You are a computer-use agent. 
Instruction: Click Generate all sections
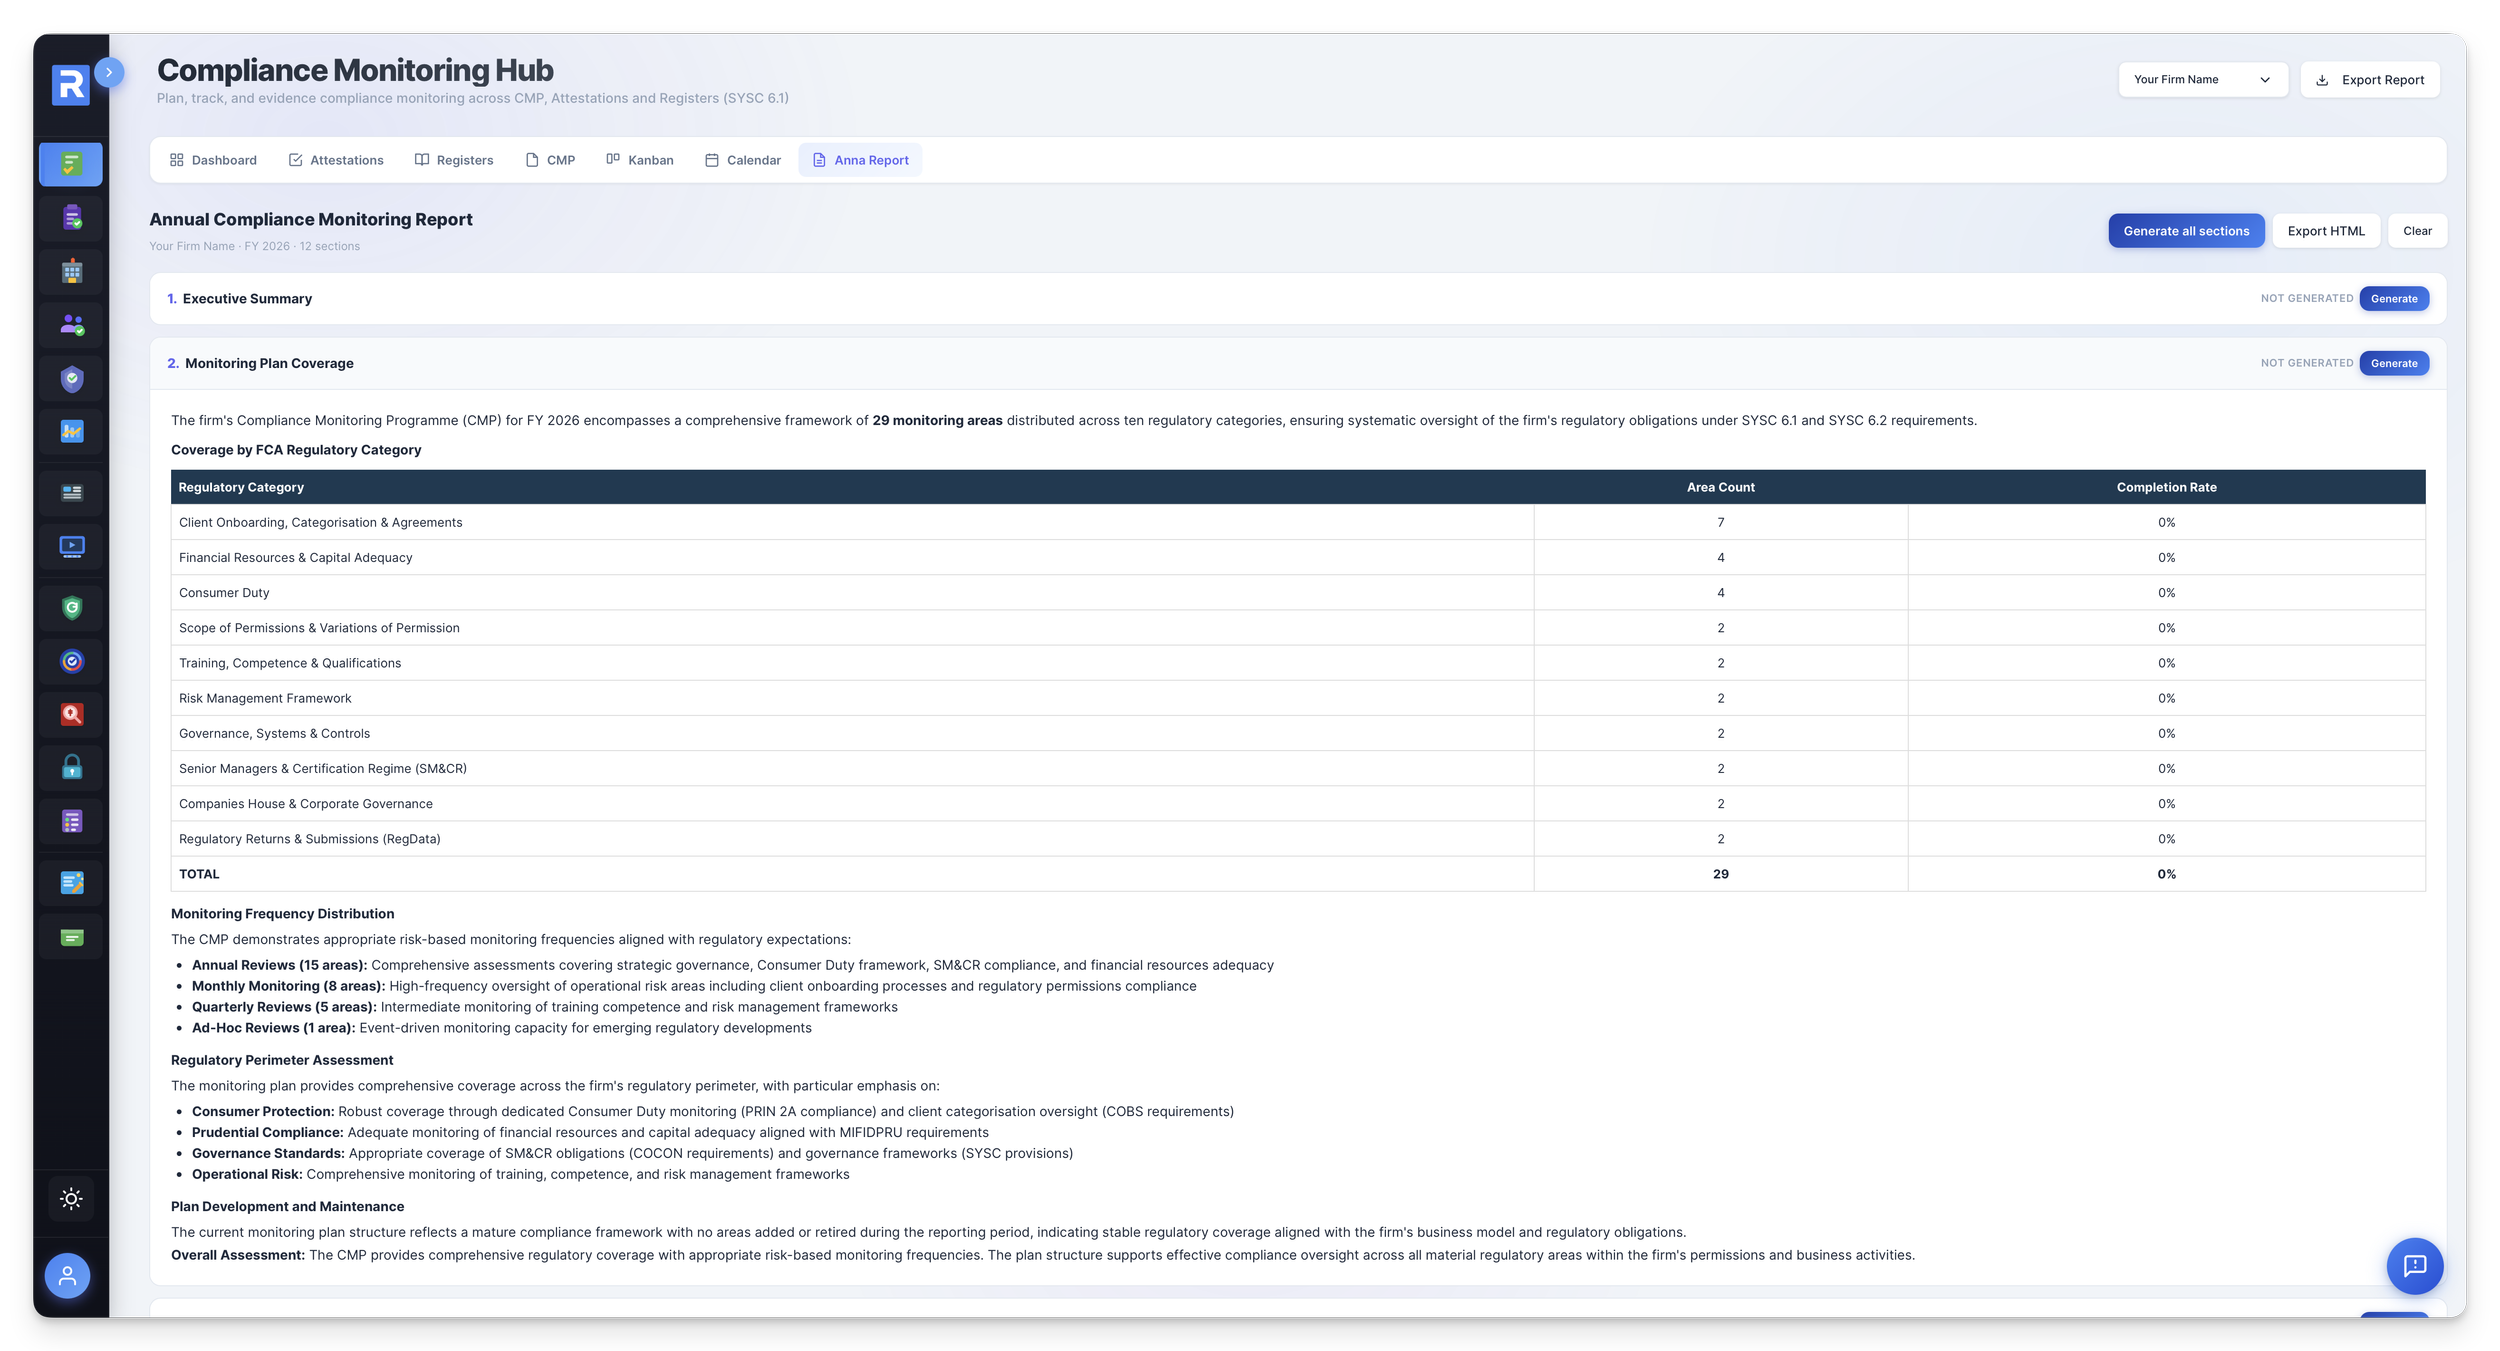tap(2187, 230)
